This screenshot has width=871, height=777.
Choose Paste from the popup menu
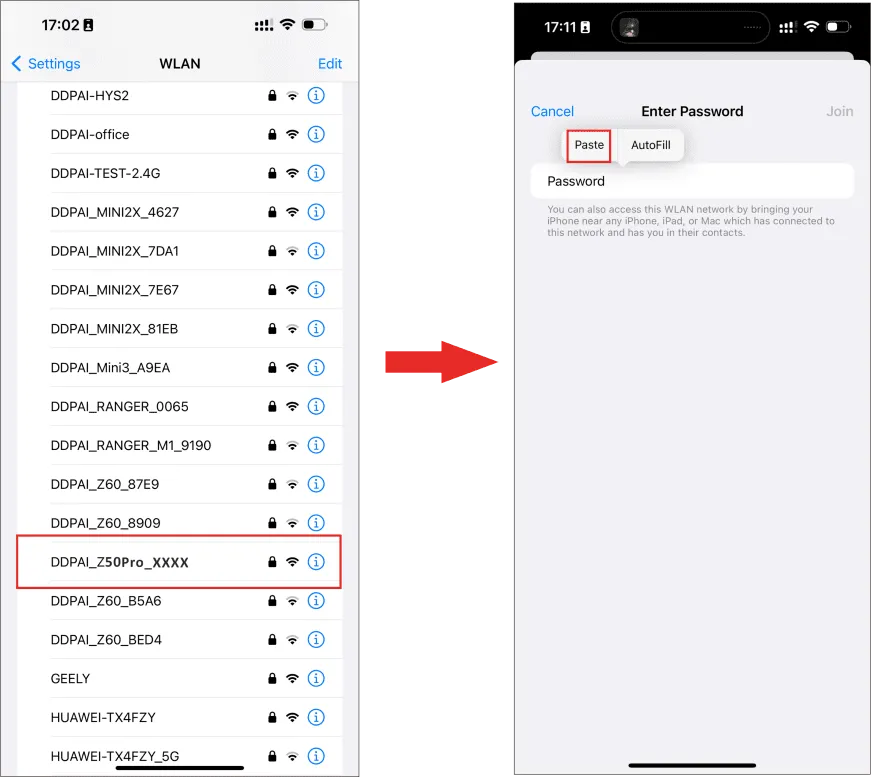tap(589, 146)
